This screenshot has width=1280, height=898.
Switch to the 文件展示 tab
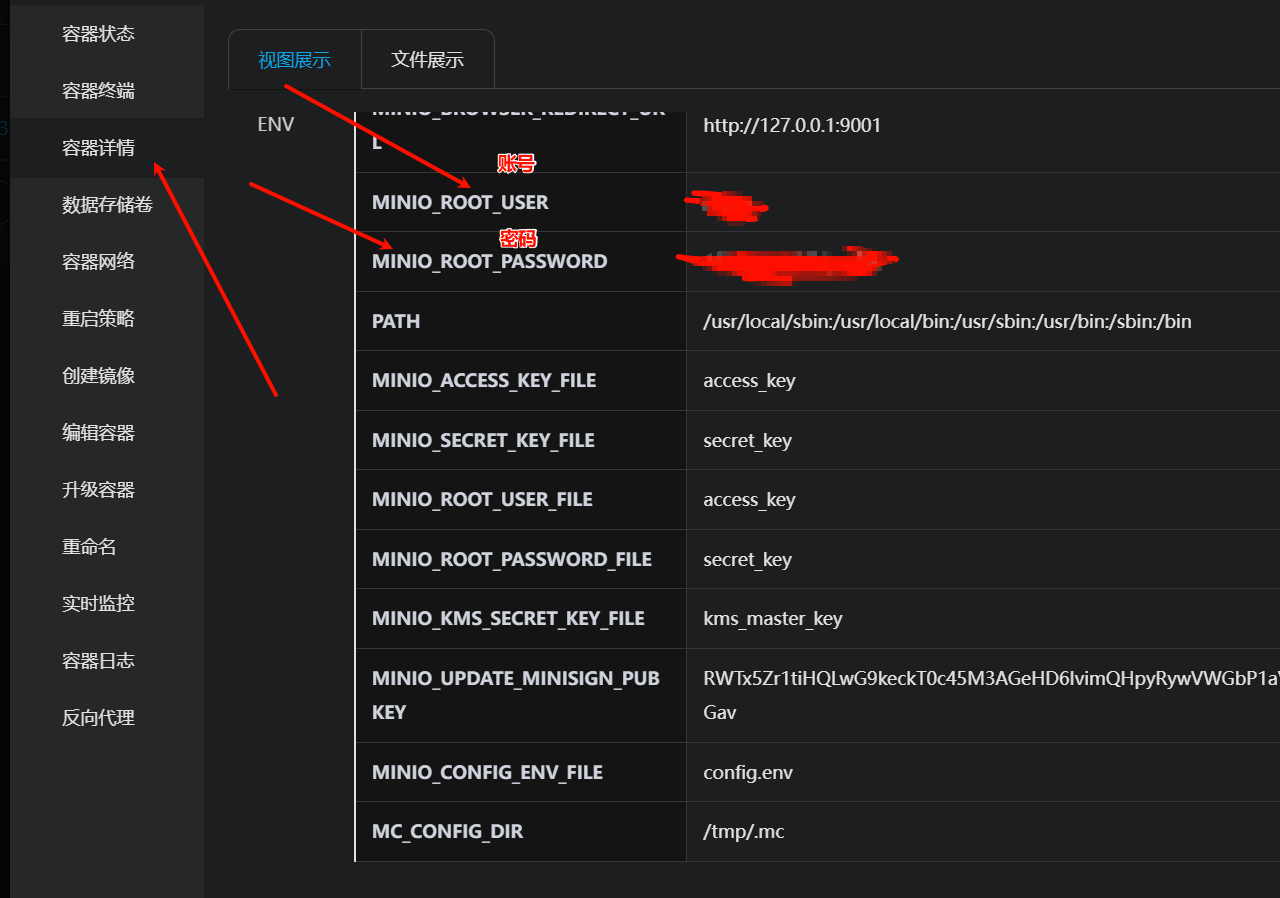tap(427, 60)
